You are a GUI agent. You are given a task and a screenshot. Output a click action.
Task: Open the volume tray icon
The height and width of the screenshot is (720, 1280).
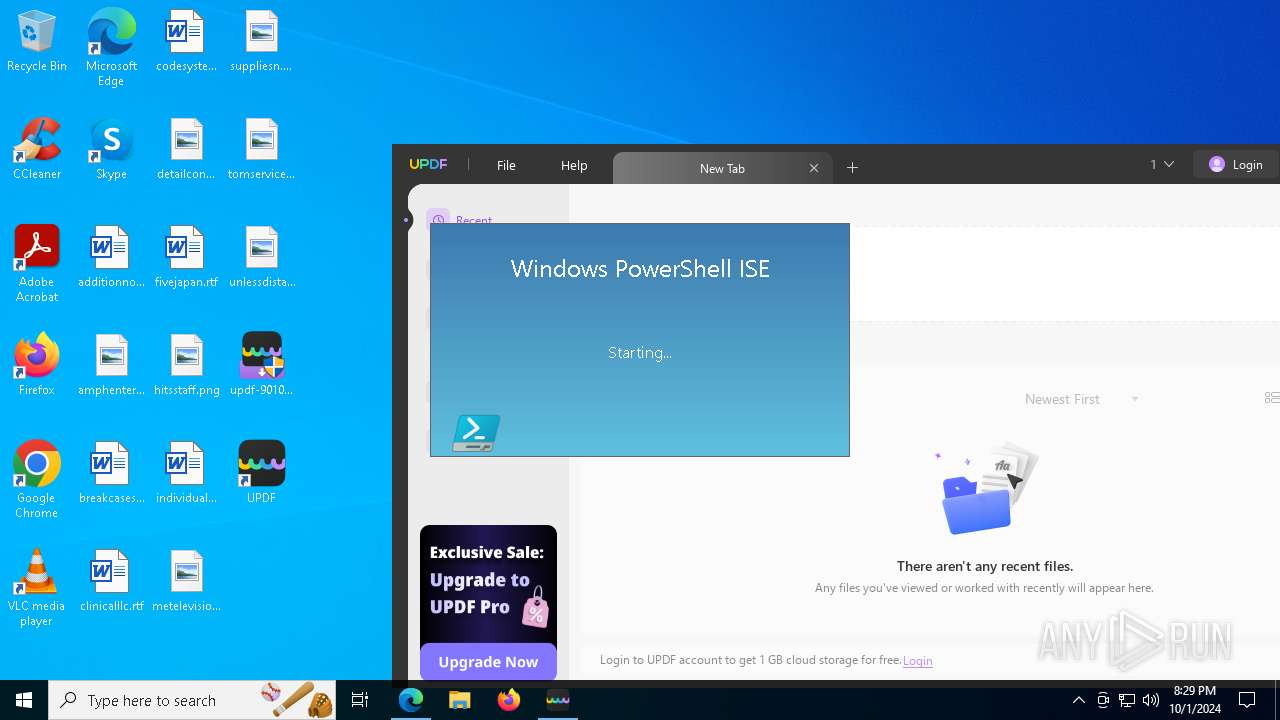point(1151,700)
